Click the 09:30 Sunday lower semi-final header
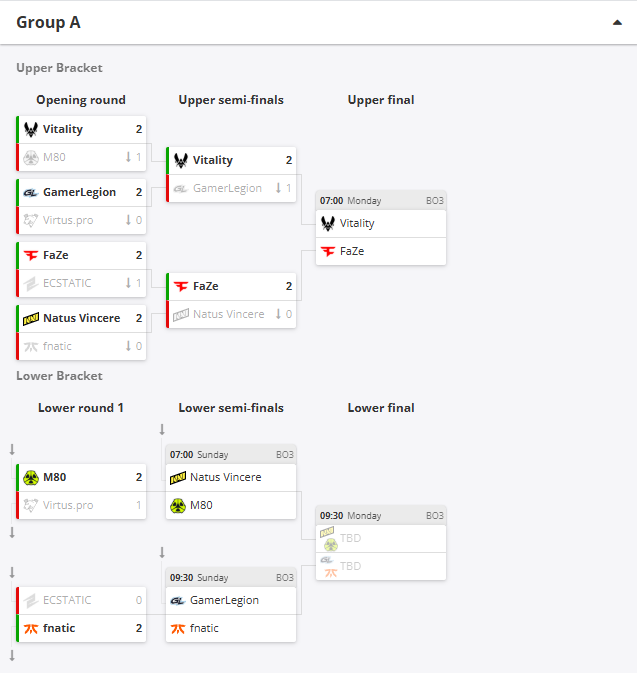 (x=231, y=578)
